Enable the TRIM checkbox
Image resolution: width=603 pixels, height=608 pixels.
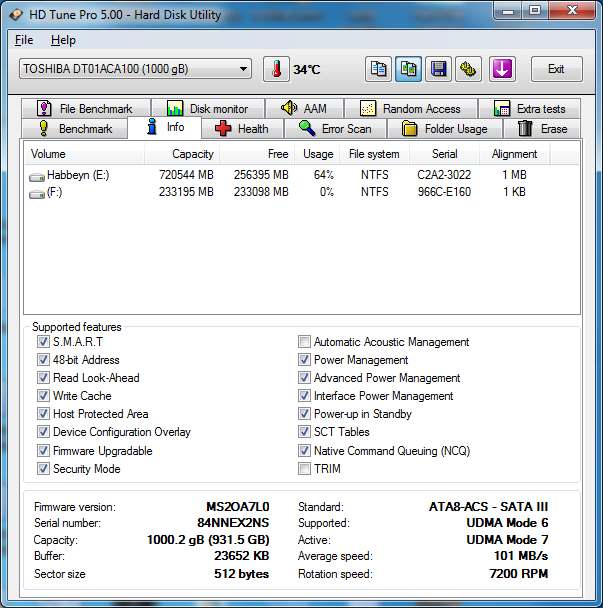[304, 468]
